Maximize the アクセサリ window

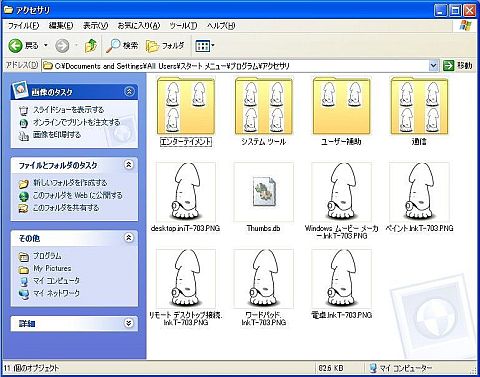[x=455, y=10]
